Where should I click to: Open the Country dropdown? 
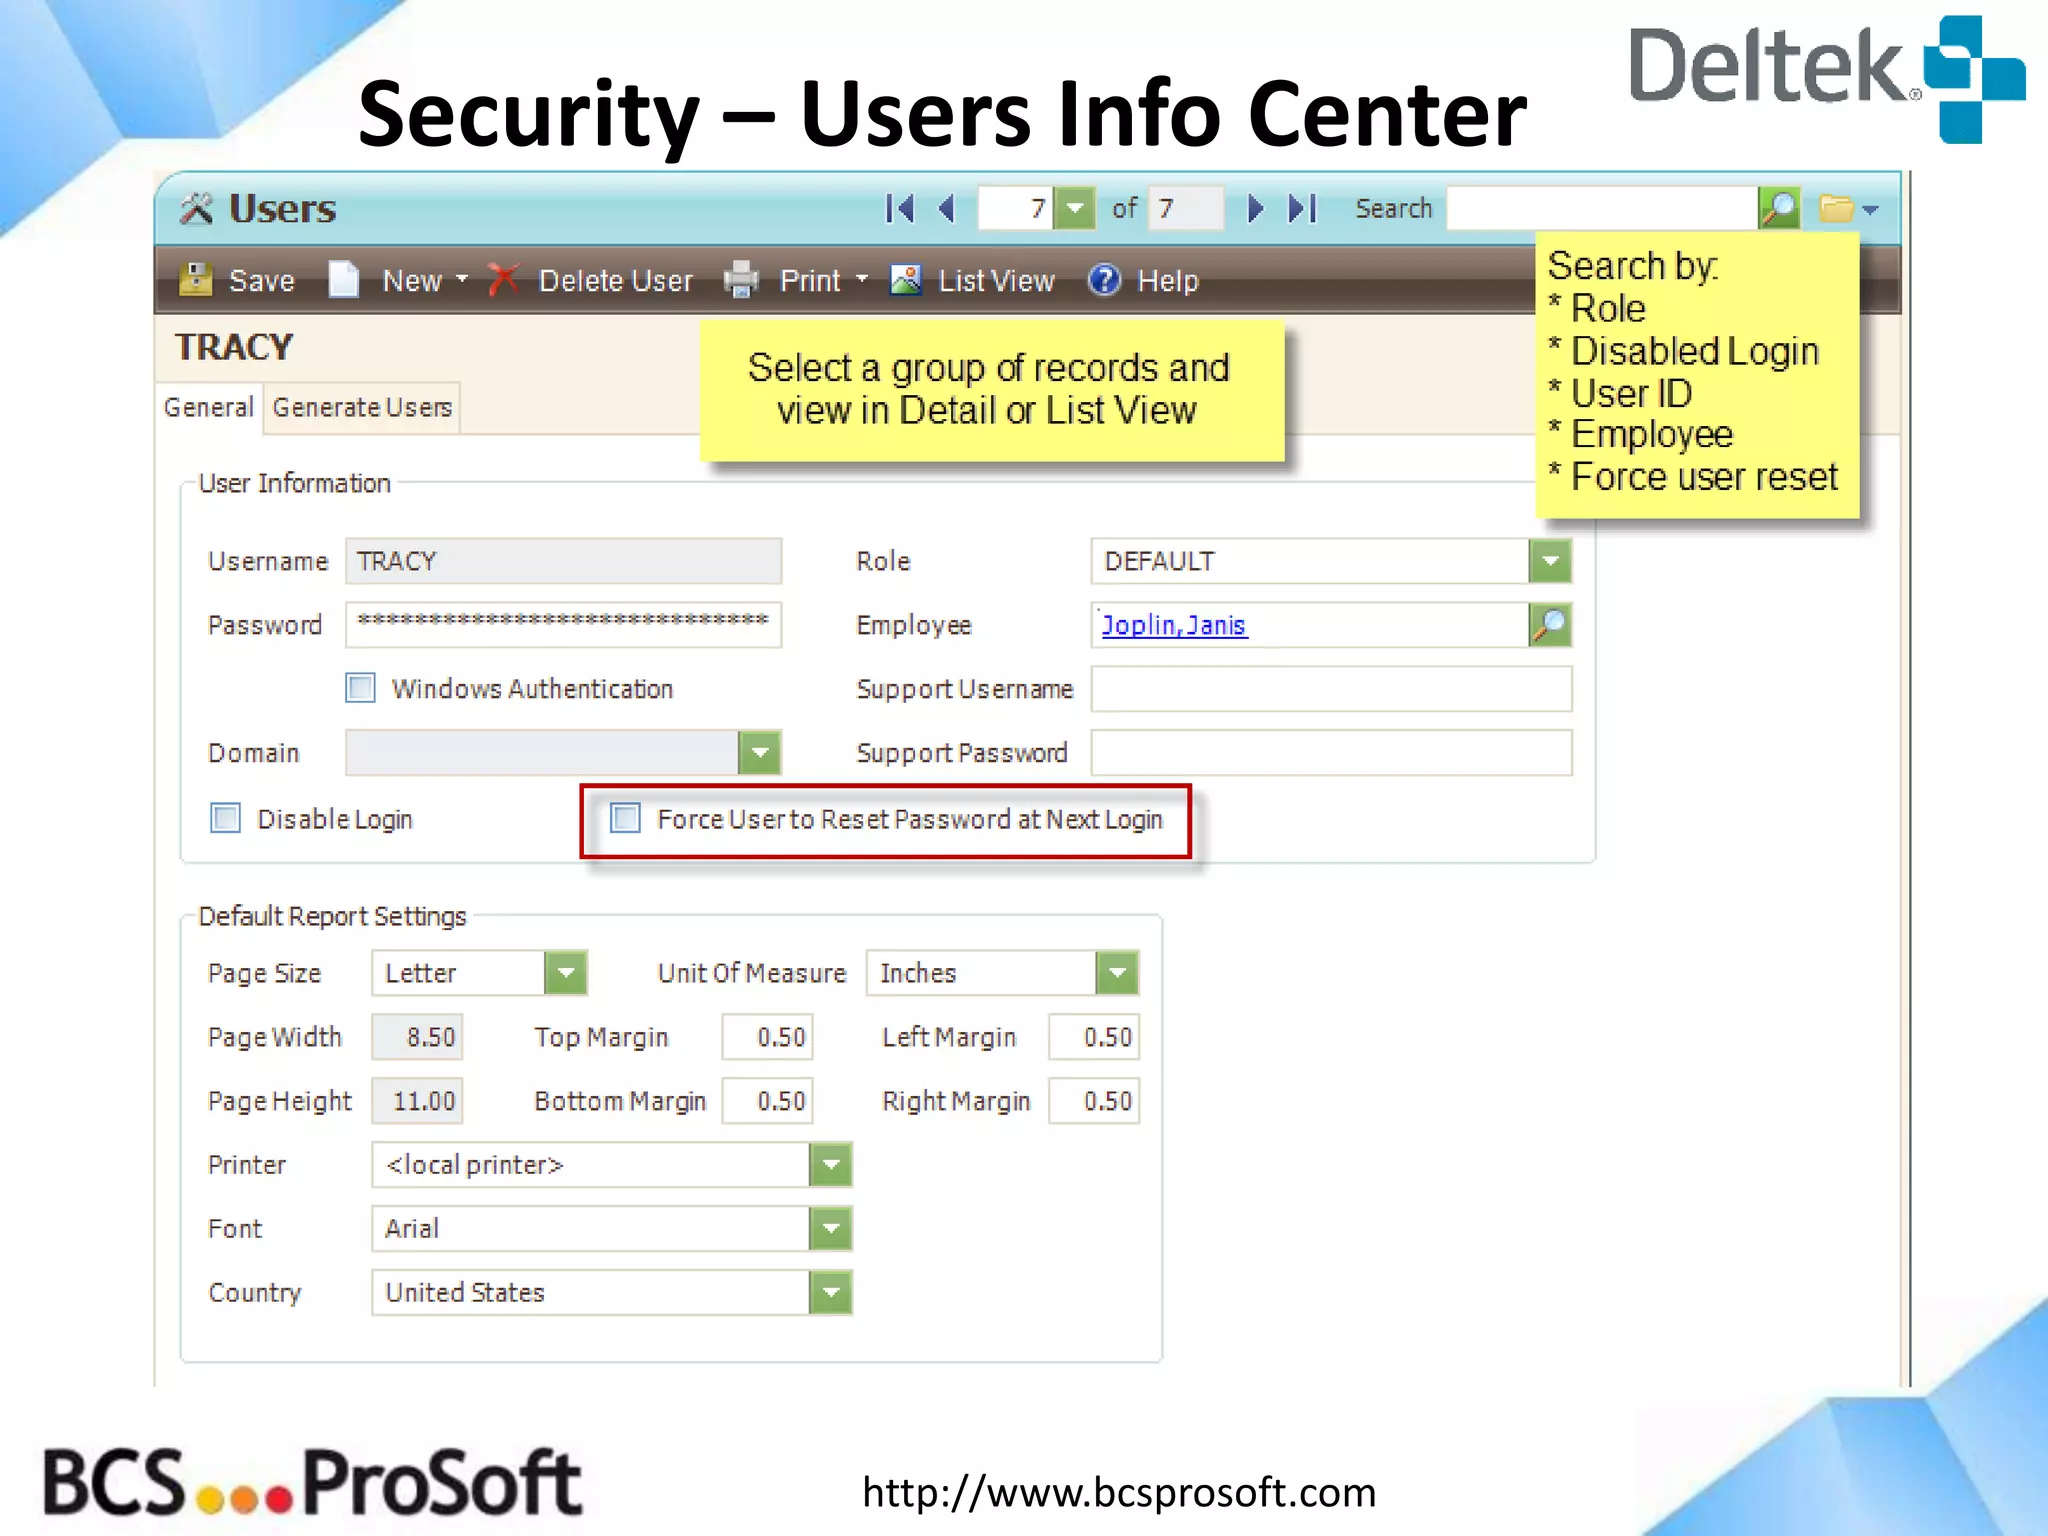(830, 1293)
